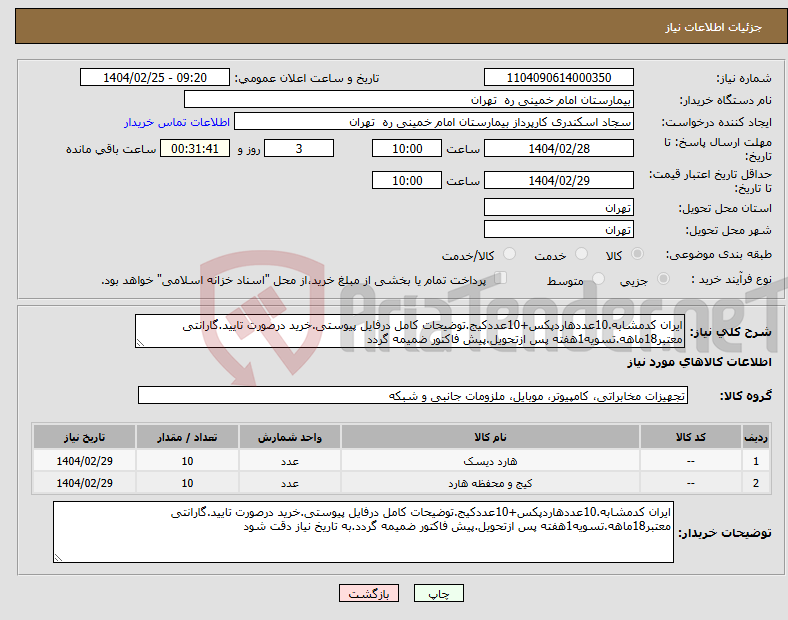Toggle the Islamic treasury payment checkbox
Screen dimensions: 788x620
point(501,278)
